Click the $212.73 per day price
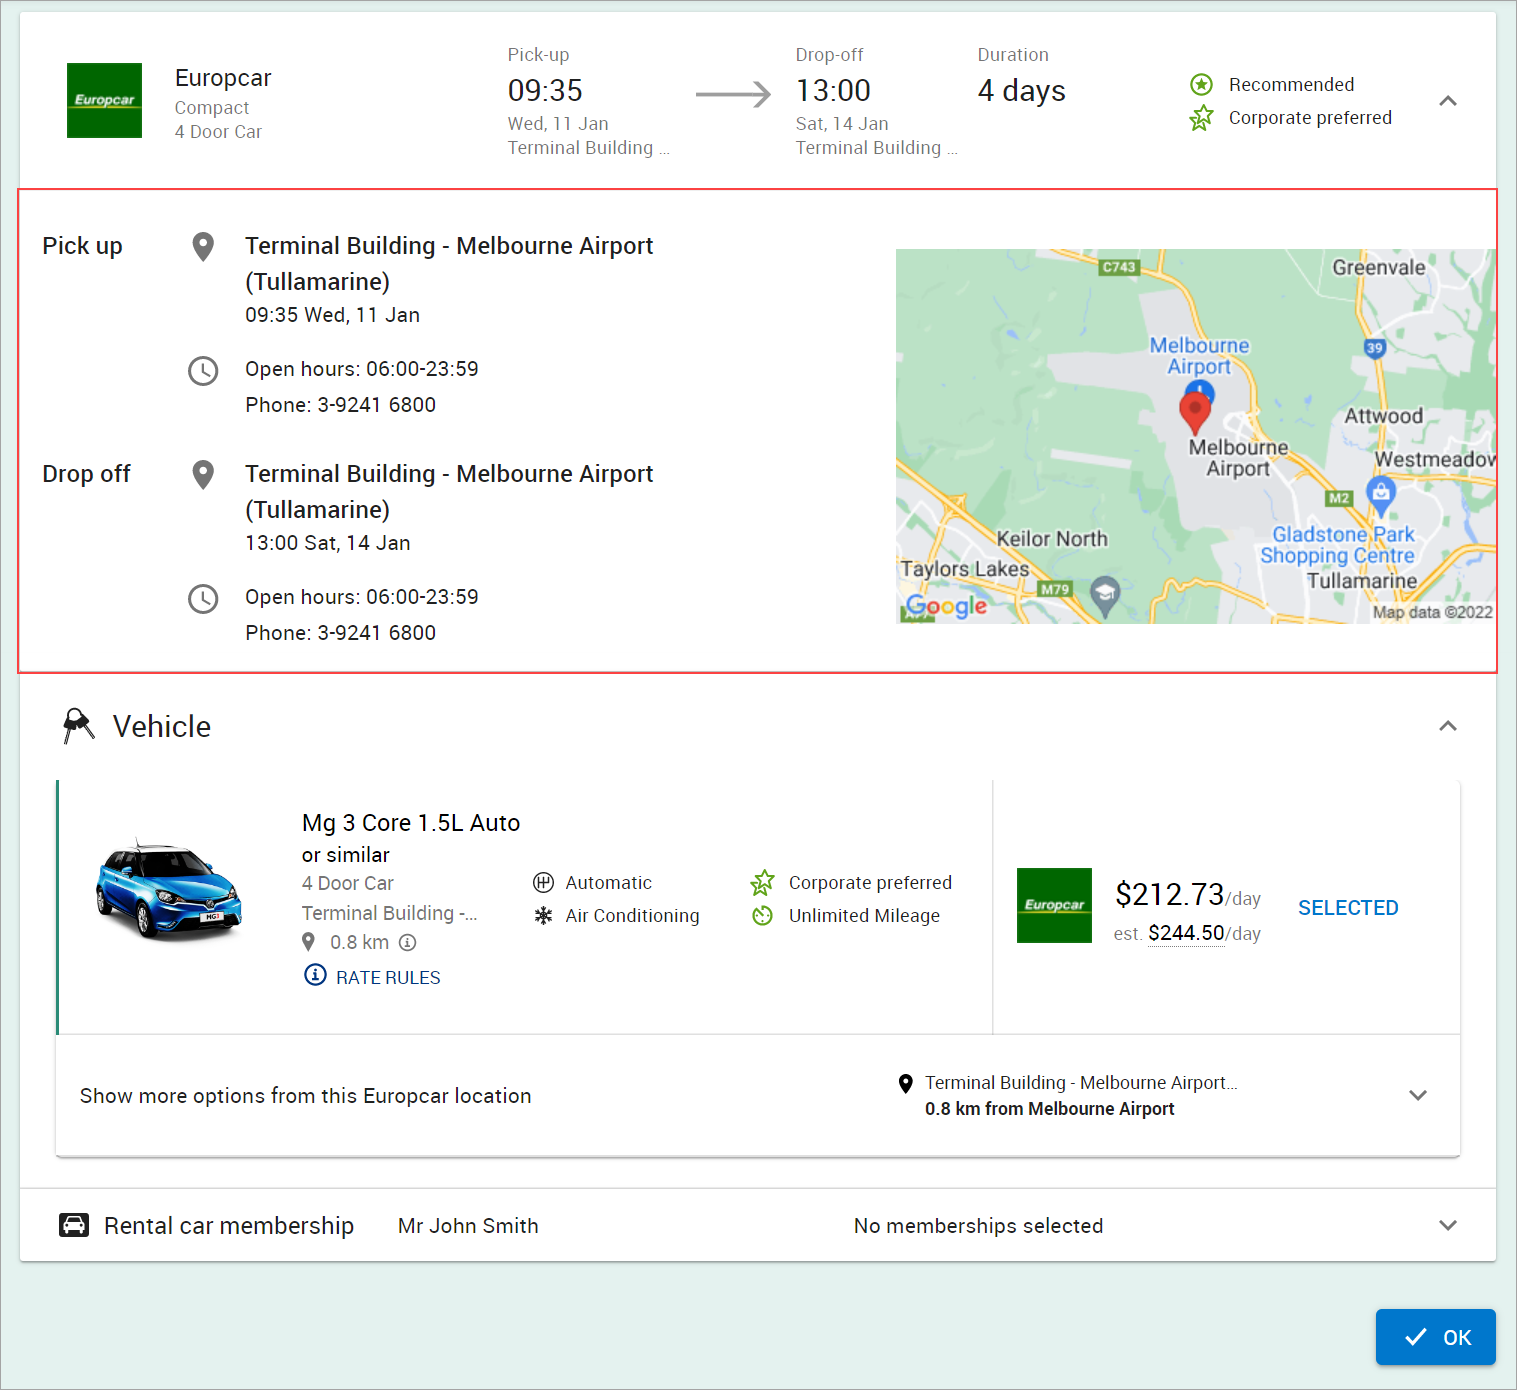1517x1390 pixels. [x=1188, y=894]
